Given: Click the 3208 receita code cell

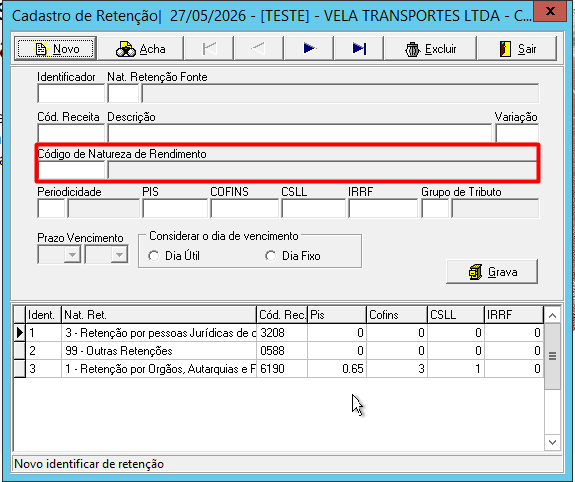Looking at the screenshot, I should [282, 333].
